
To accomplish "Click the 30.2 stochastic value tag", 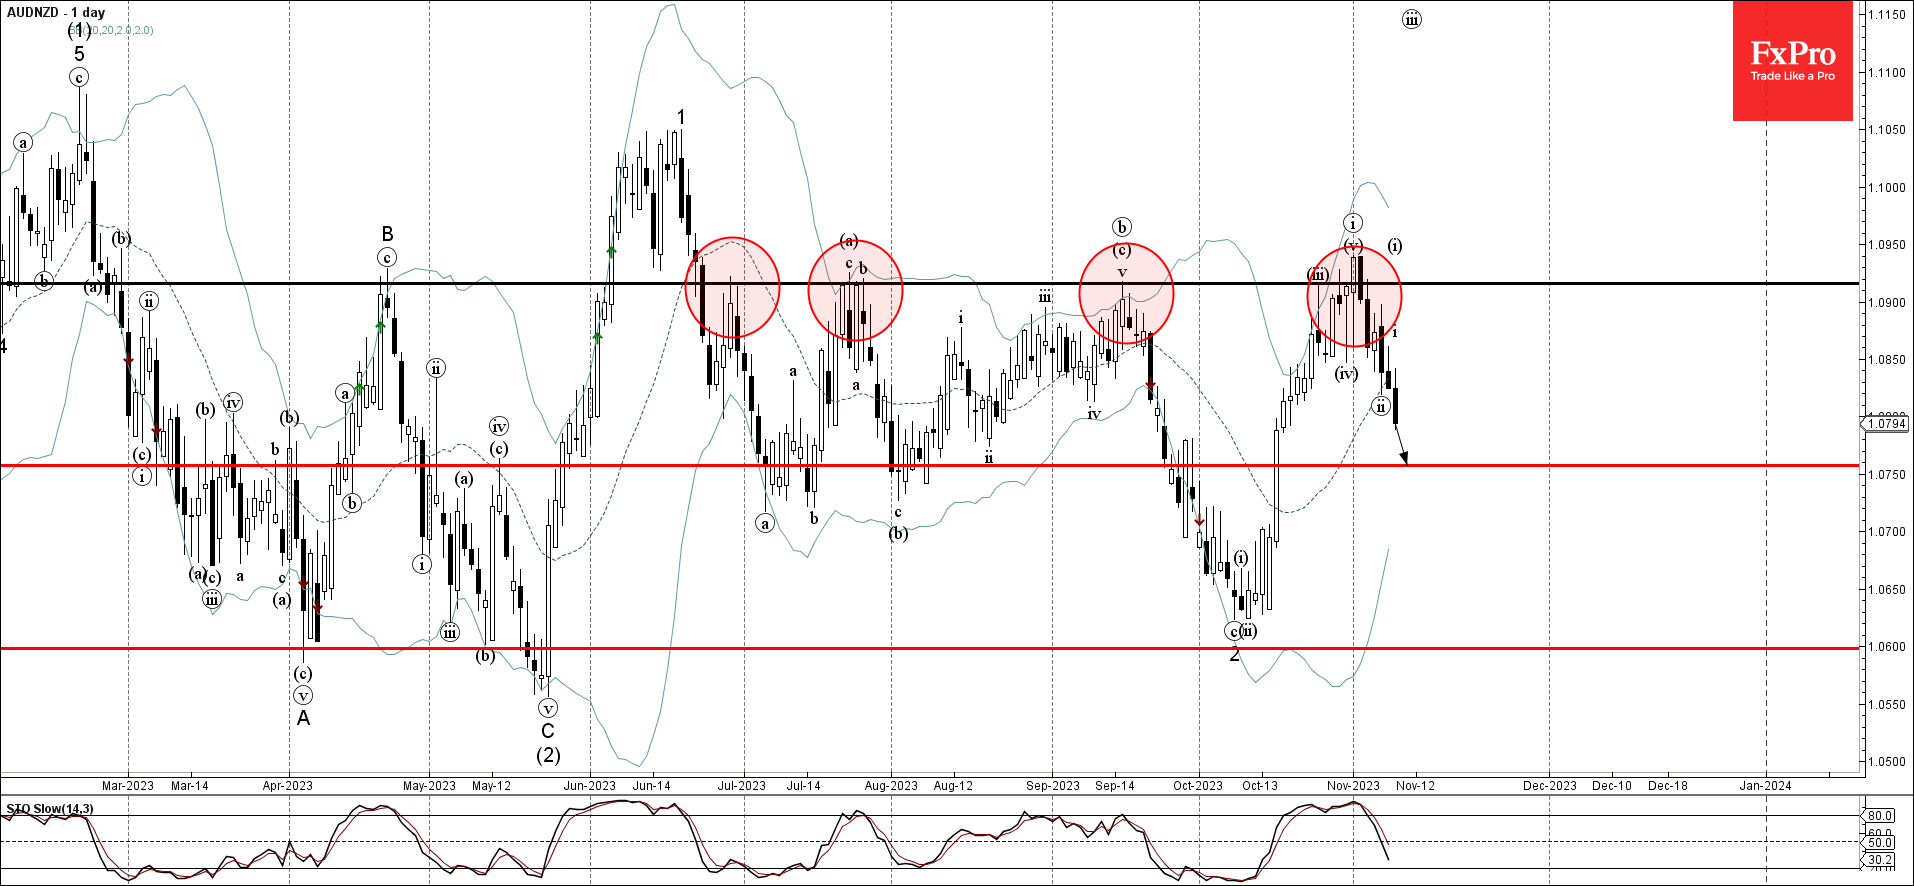I will 1879,860.
